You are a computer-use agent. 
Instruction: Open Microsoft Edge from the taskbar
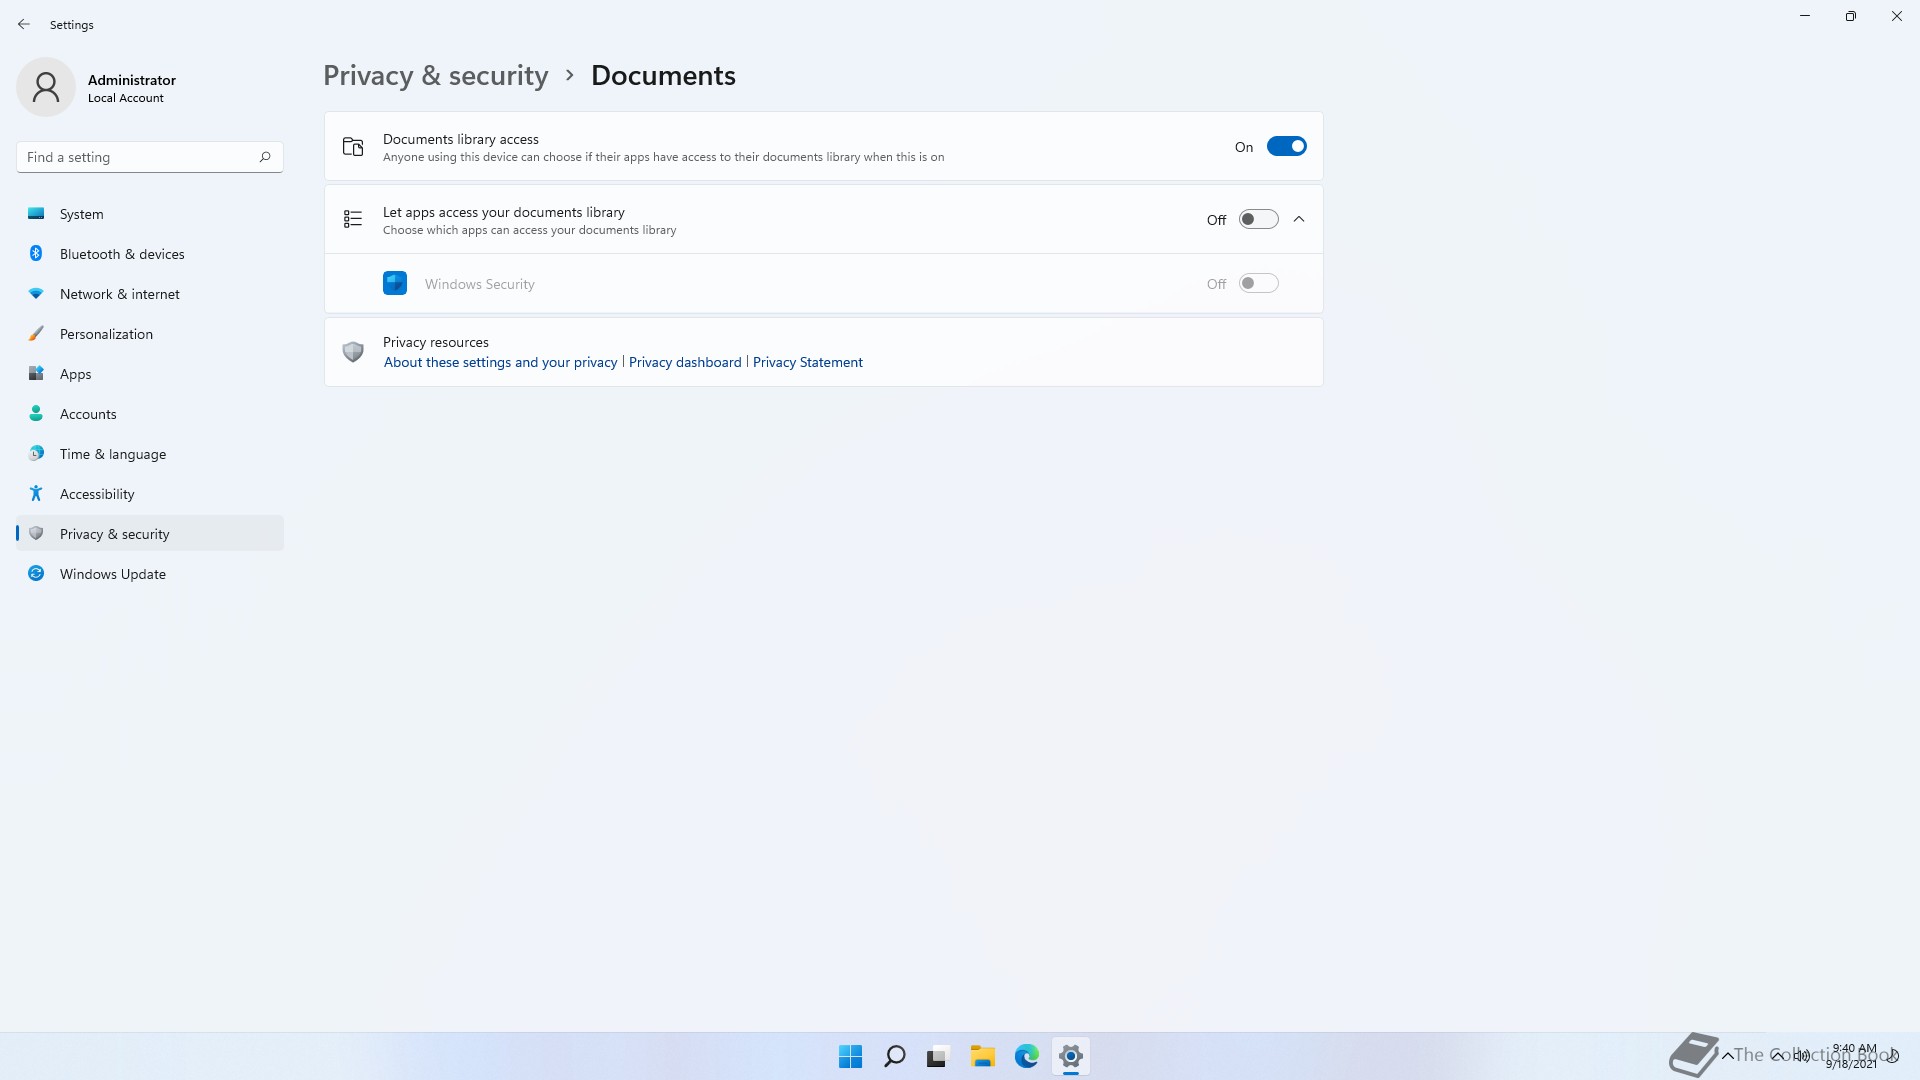click(1027, 1056)
